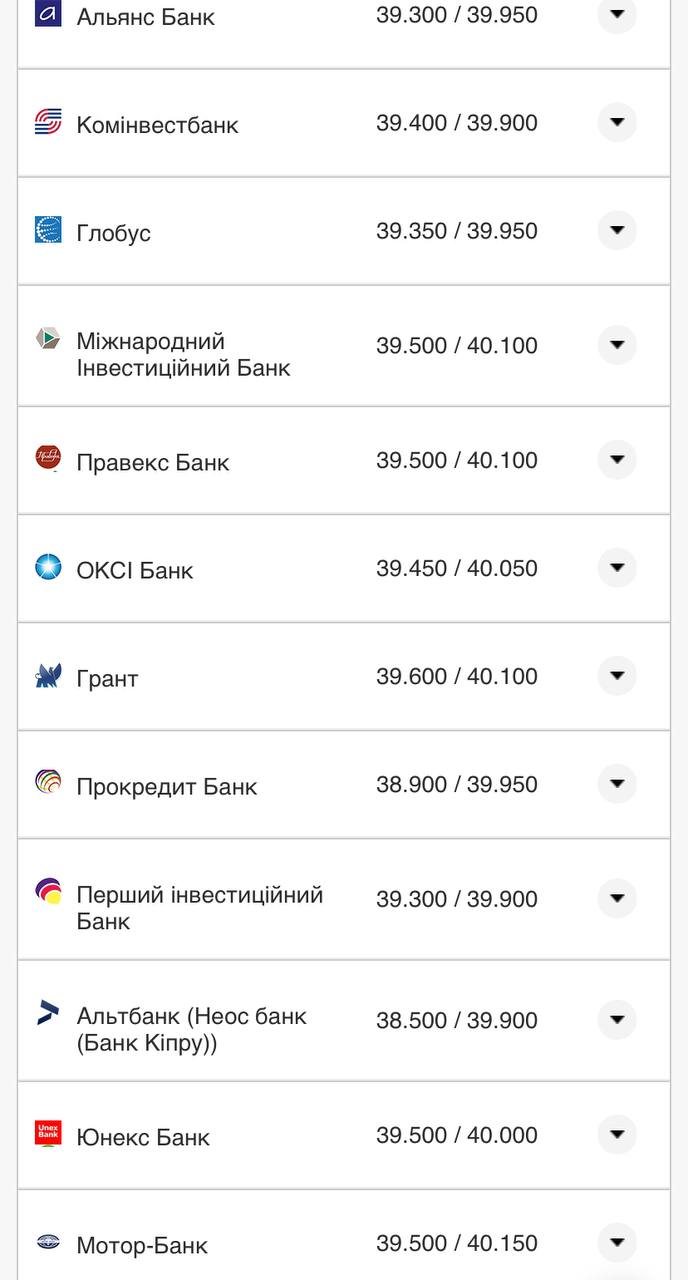The height and width of the screenshot is (1280, 688).
Task: Click the 39.600 / 40.100 rate for Грант
Action: click(458, 675)
